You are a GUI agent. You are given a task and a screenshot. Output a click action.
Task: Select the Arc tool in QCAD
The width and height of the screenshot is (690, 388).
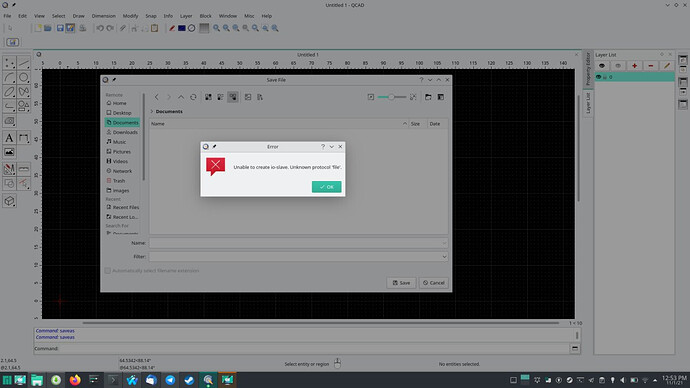point(9,78)
